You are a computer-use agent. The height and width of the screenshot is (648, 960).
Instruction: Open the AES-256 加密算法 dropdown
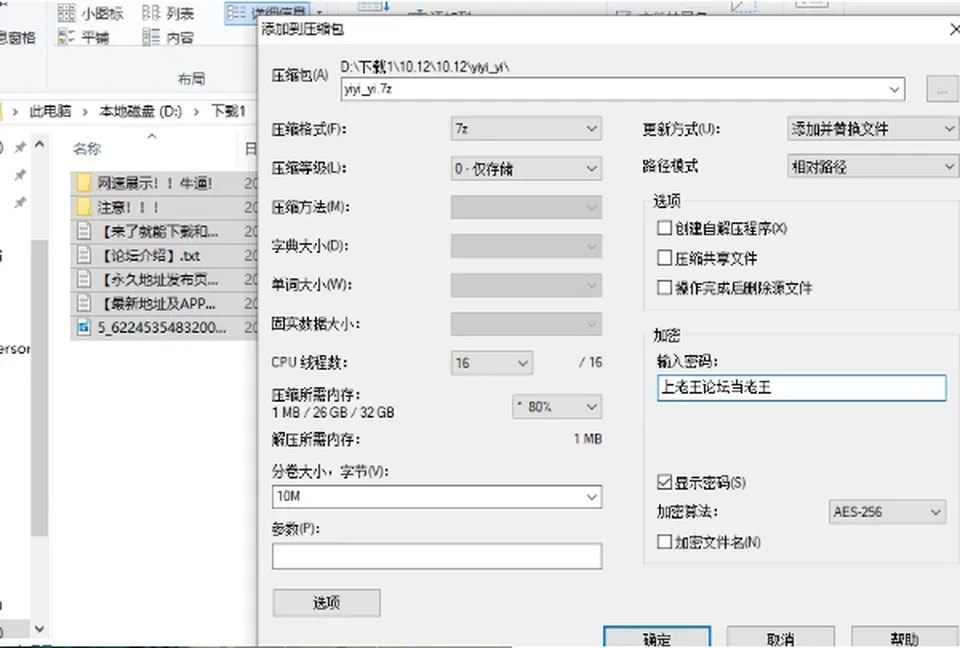[887, 512]
